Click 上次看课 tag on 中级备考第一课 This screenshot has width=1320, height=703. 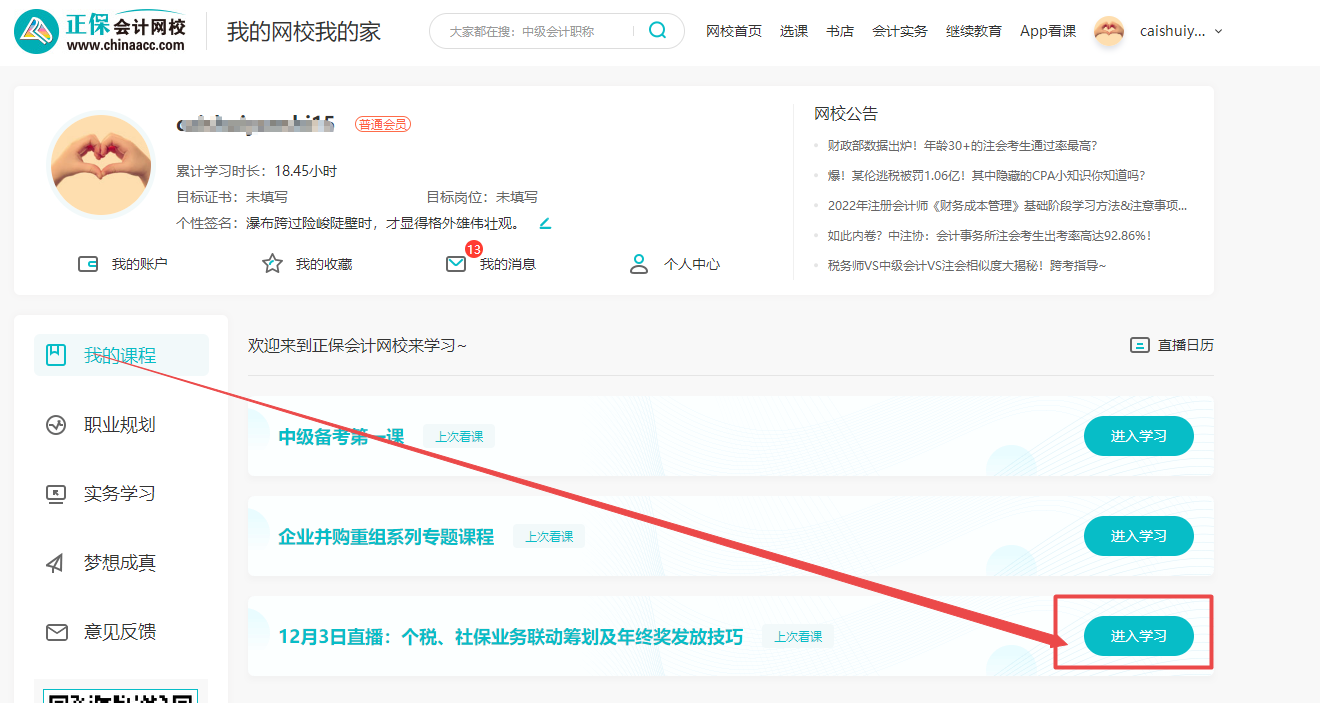(459, 437)
